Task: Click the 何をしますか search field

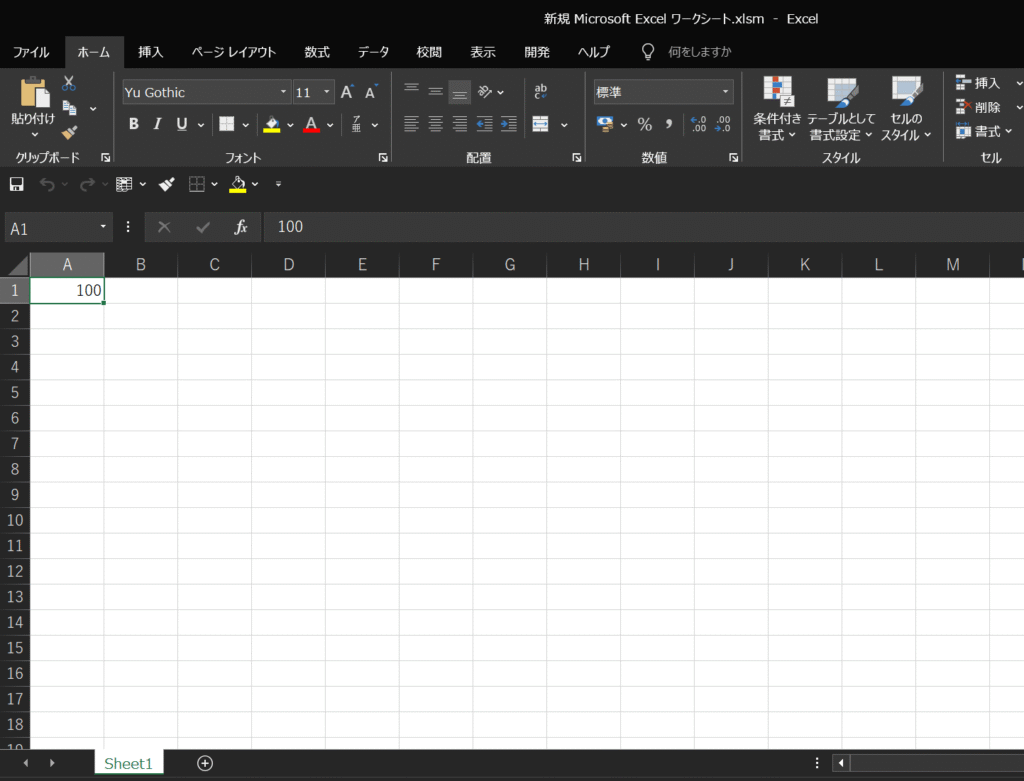Action: 699,52
